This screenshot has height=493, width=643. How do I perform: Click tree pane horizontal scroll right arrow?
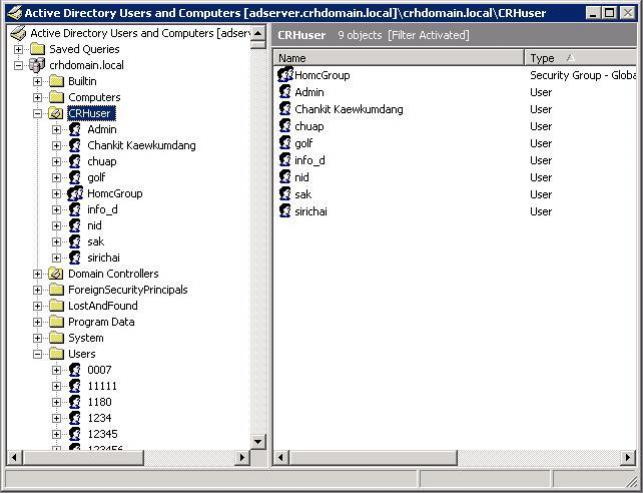click(242, 457)
